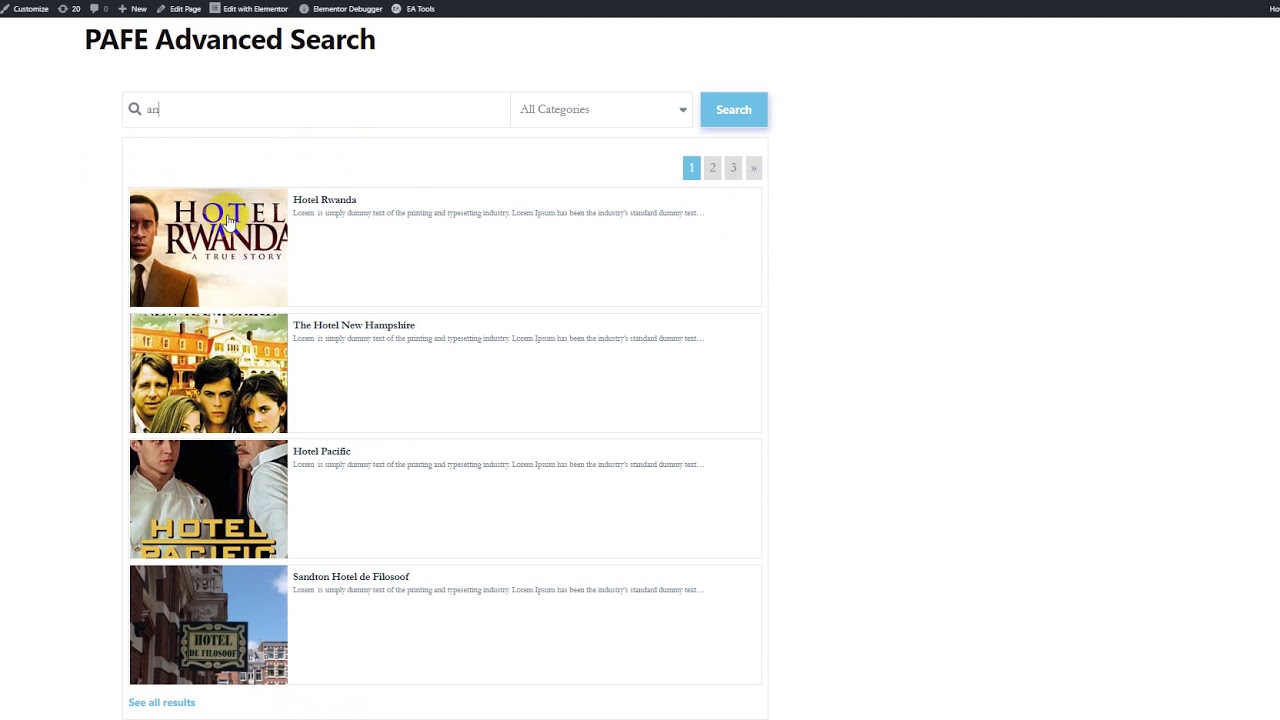Click the next page arrow
The height and width of the screenshot is (720, 1280).
(x=754, y=168)
